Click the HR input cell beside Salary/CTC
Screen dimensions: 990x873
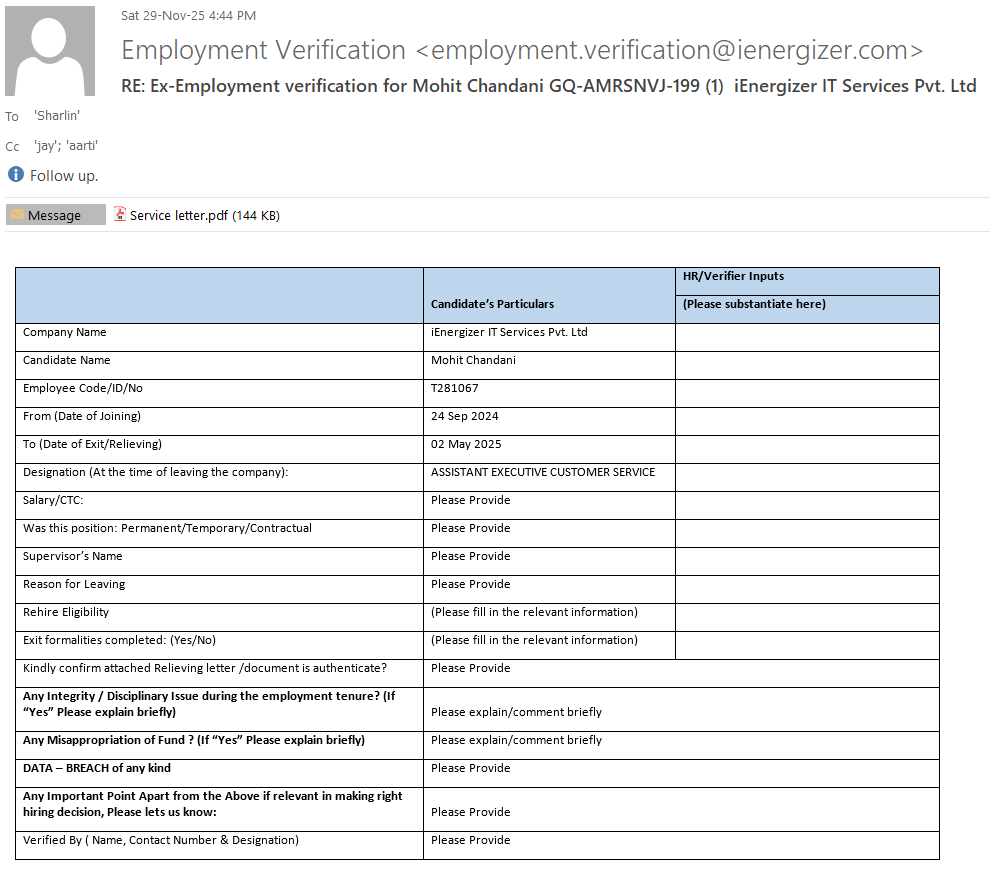click(806, 505)
